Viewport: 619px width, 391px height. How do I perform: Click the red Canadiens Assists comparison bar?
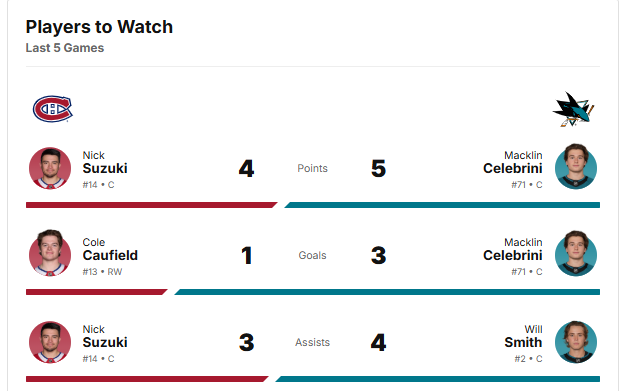click(x=147, y=379)
